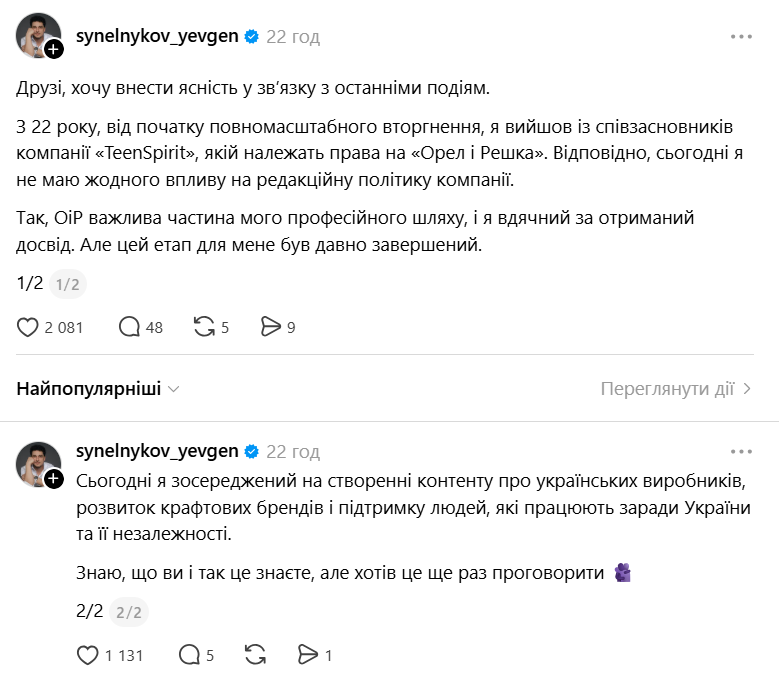Image resolution: width=779 pixels, height=673 pixels.
Task: Open synelnykov_yevgen profile from first post
Action: pyautogui.click(x=157, y=37)
